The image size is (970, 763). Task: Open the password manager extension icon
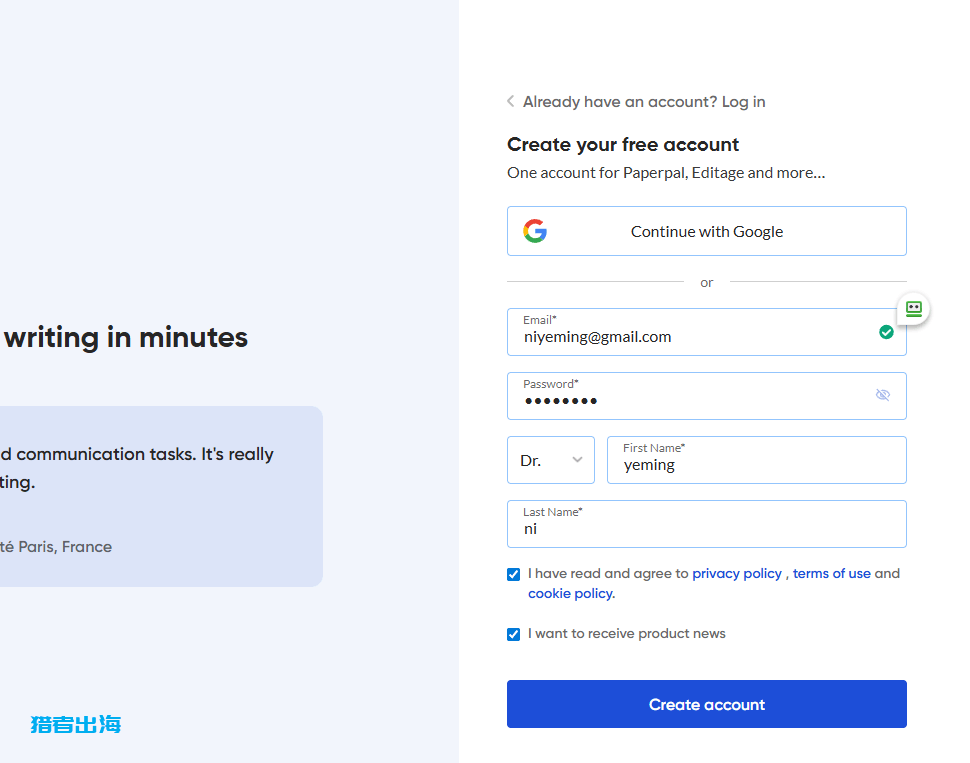coord(914,309)
